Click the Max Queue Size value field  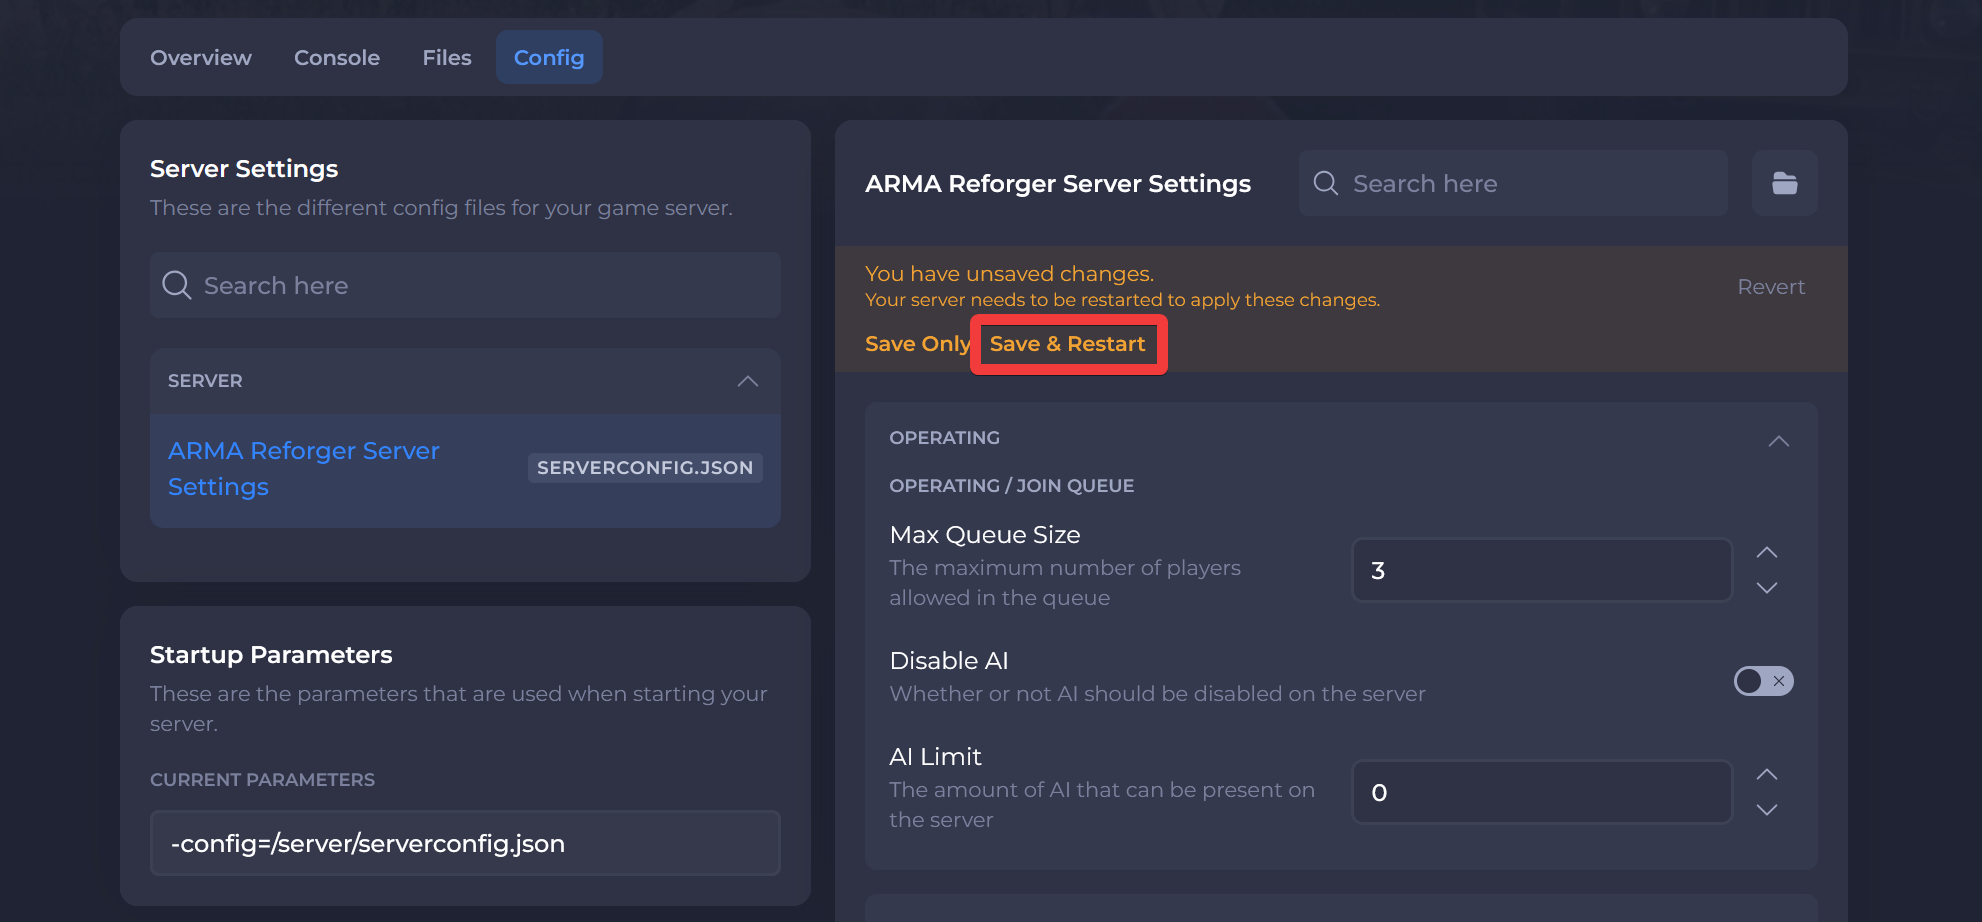pos(1542,570)
